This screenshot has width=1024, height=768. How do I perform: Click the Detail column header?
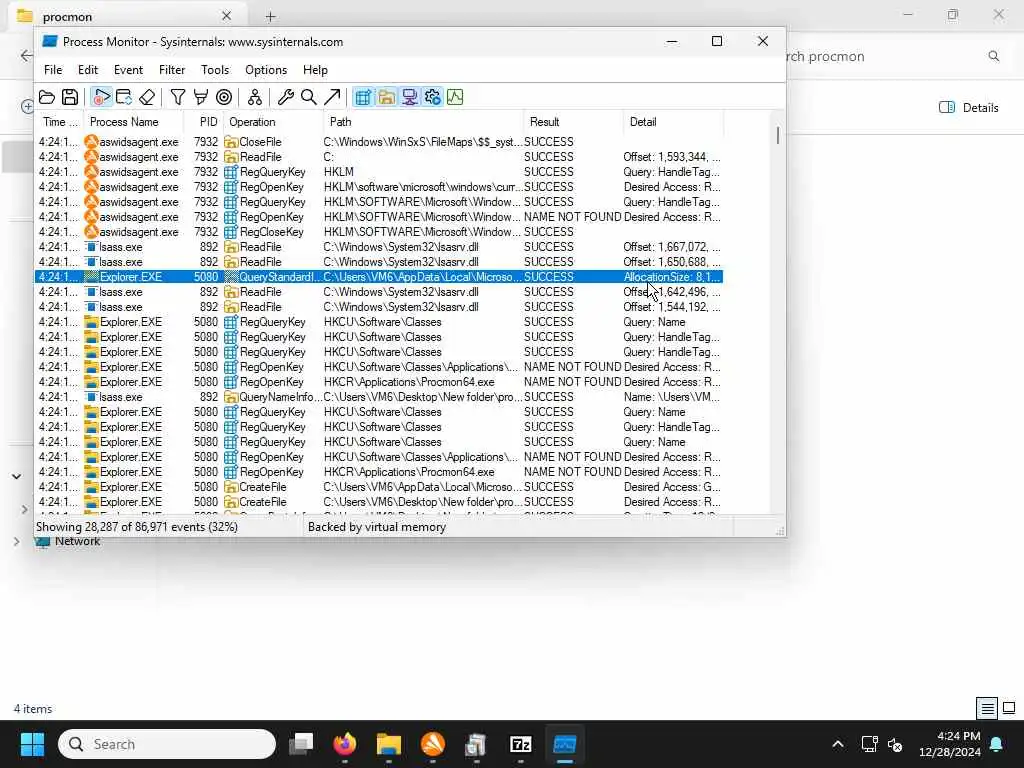pyautogui.click(x=673, y=122)
